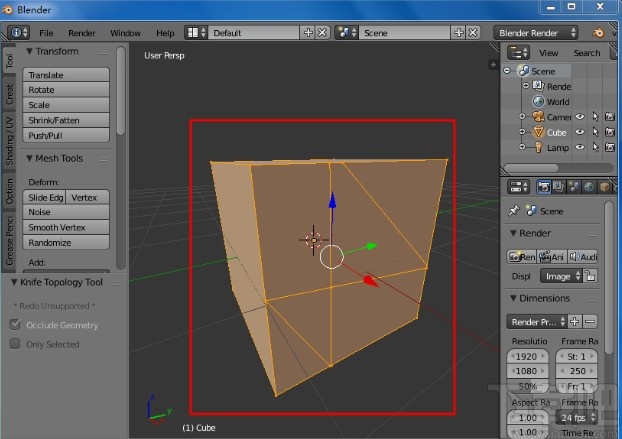Add a new scene
Screen dimensions: 622x439
click(459, 33)
